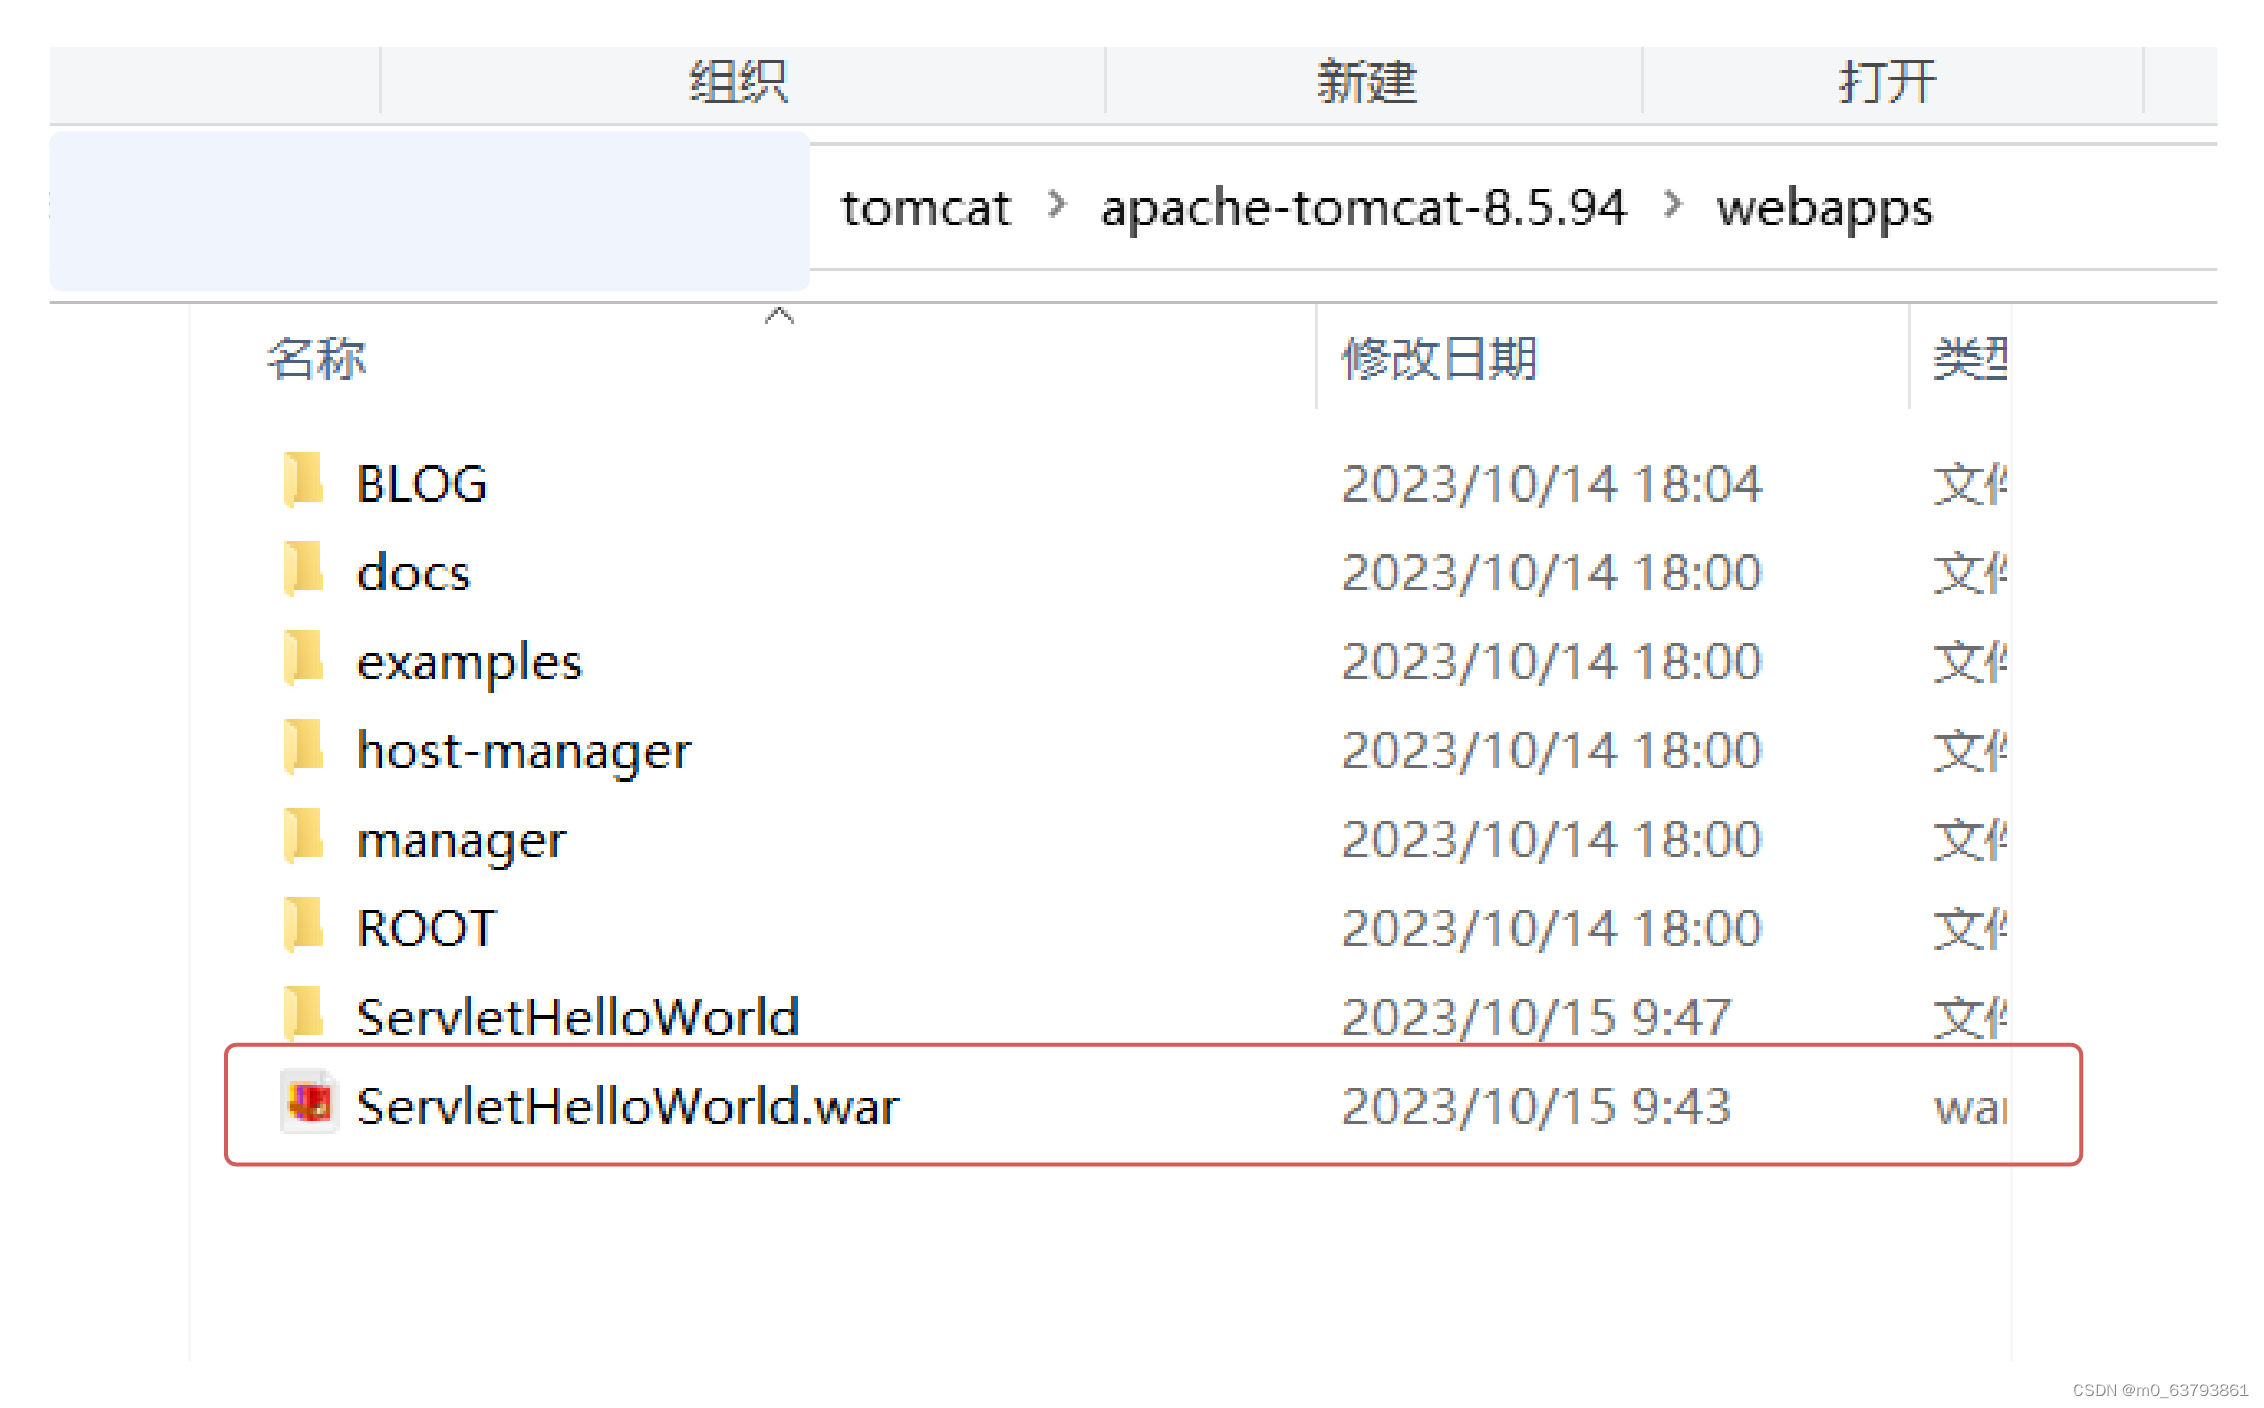Navigate to apache-tomcat-8.5.94 via breadcrumb
The height and width of the screenshot is (1408, 2264).
pyautogui.click(x=1365, y=208)
